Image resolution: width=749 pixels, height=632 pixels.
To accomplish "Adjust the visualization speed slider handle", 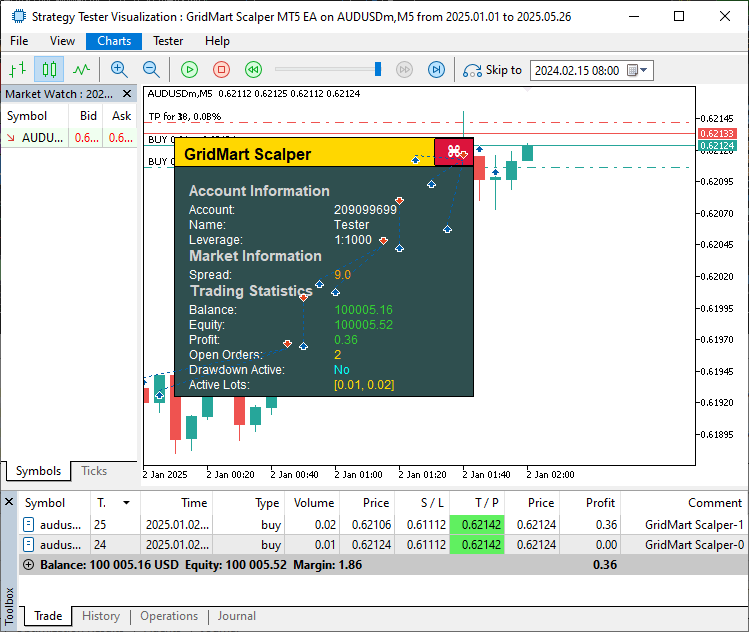I will 378,69.
